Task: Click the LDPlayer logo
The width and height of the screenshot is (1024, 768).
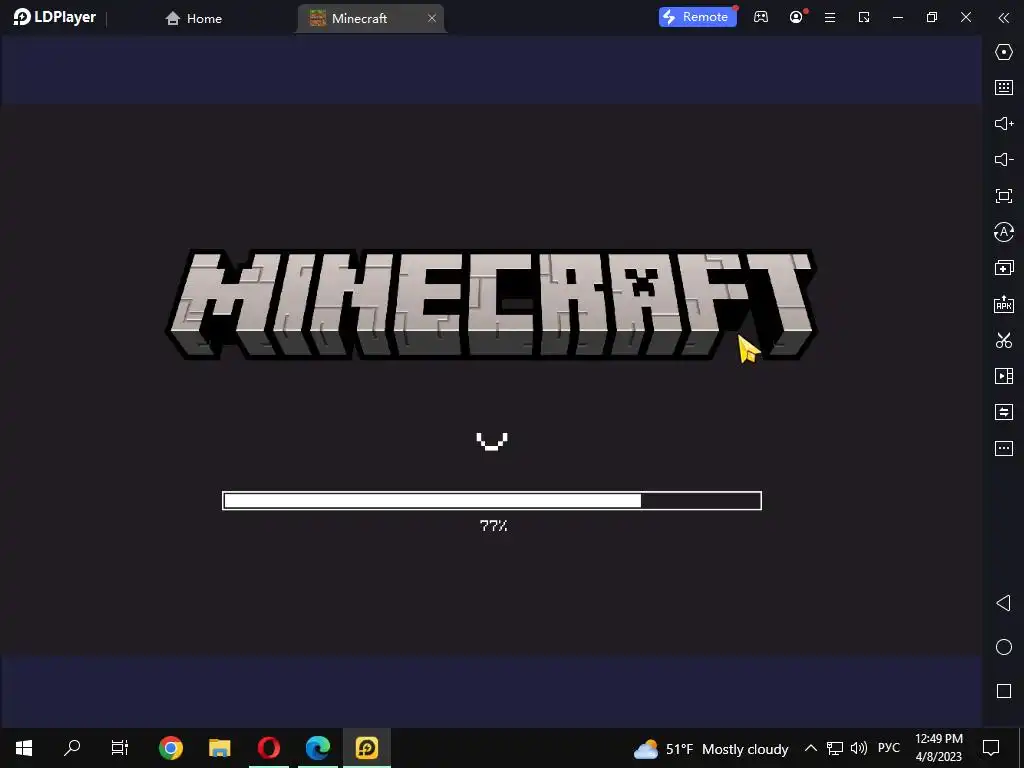Action: [x=55, y=17]
